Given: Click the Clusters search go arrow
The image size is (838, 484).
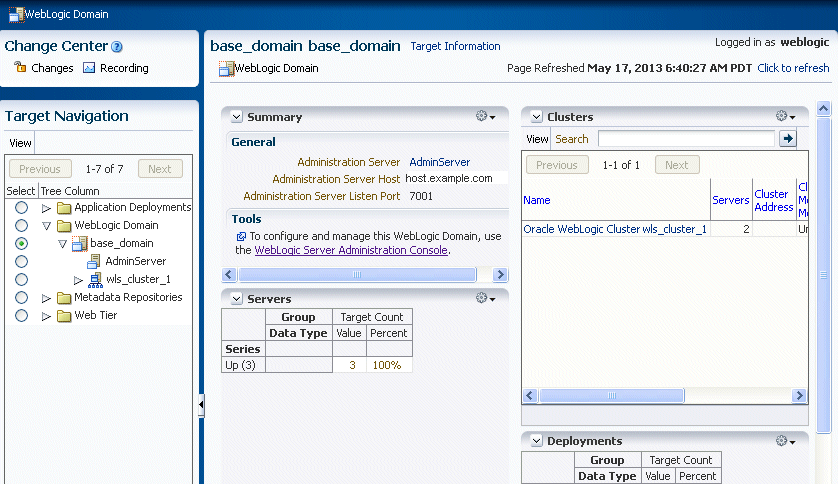Looking at the screenshot, I should 788,139.
